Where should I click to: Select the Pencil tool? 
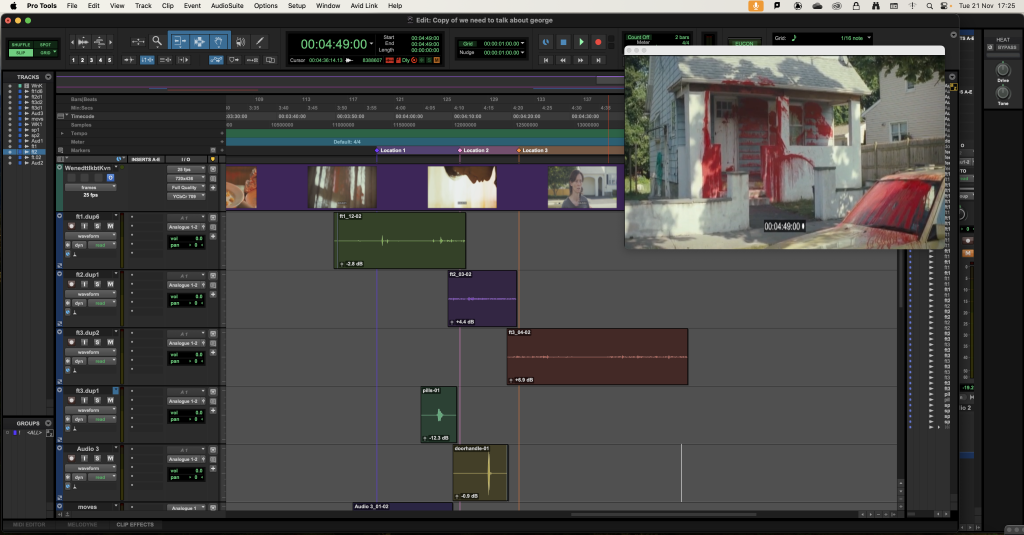click(x=259, y=42)
